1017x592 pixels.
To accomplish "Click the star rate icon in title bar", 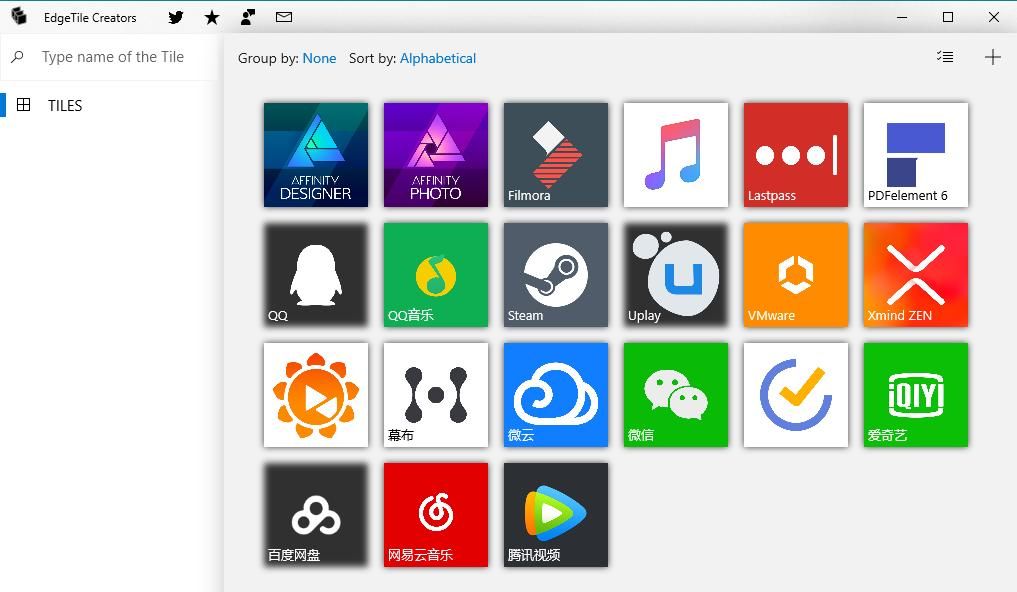I will 211,18.
